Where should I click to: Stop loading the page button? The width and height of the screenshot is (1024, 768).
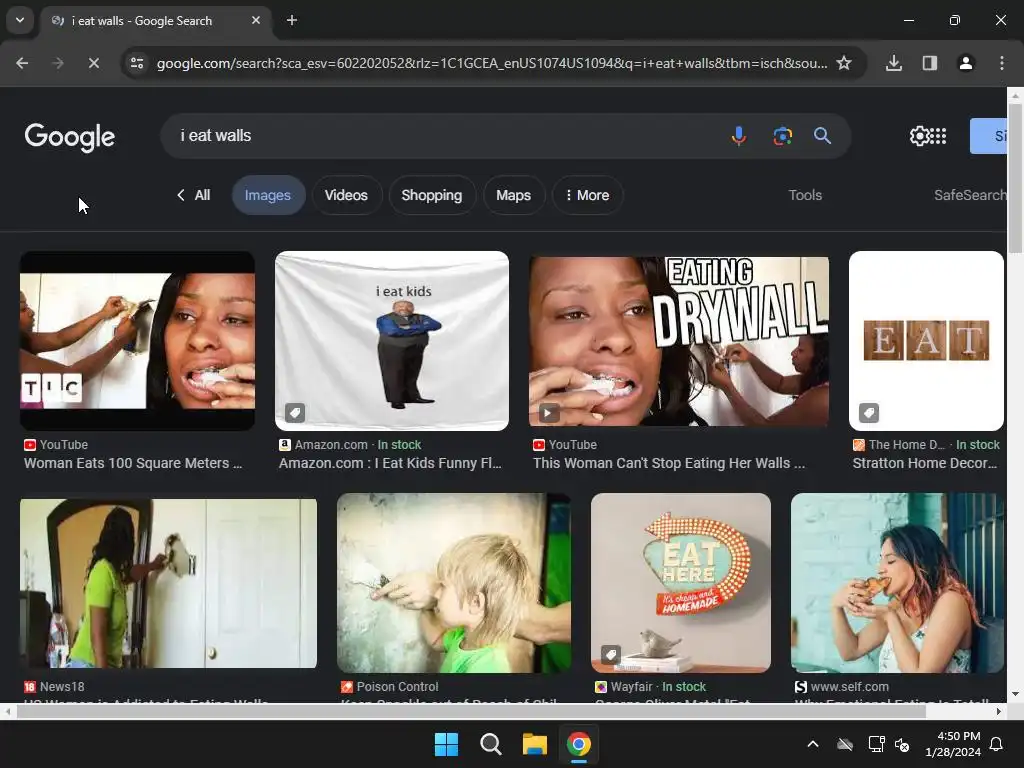pos(93,63)
